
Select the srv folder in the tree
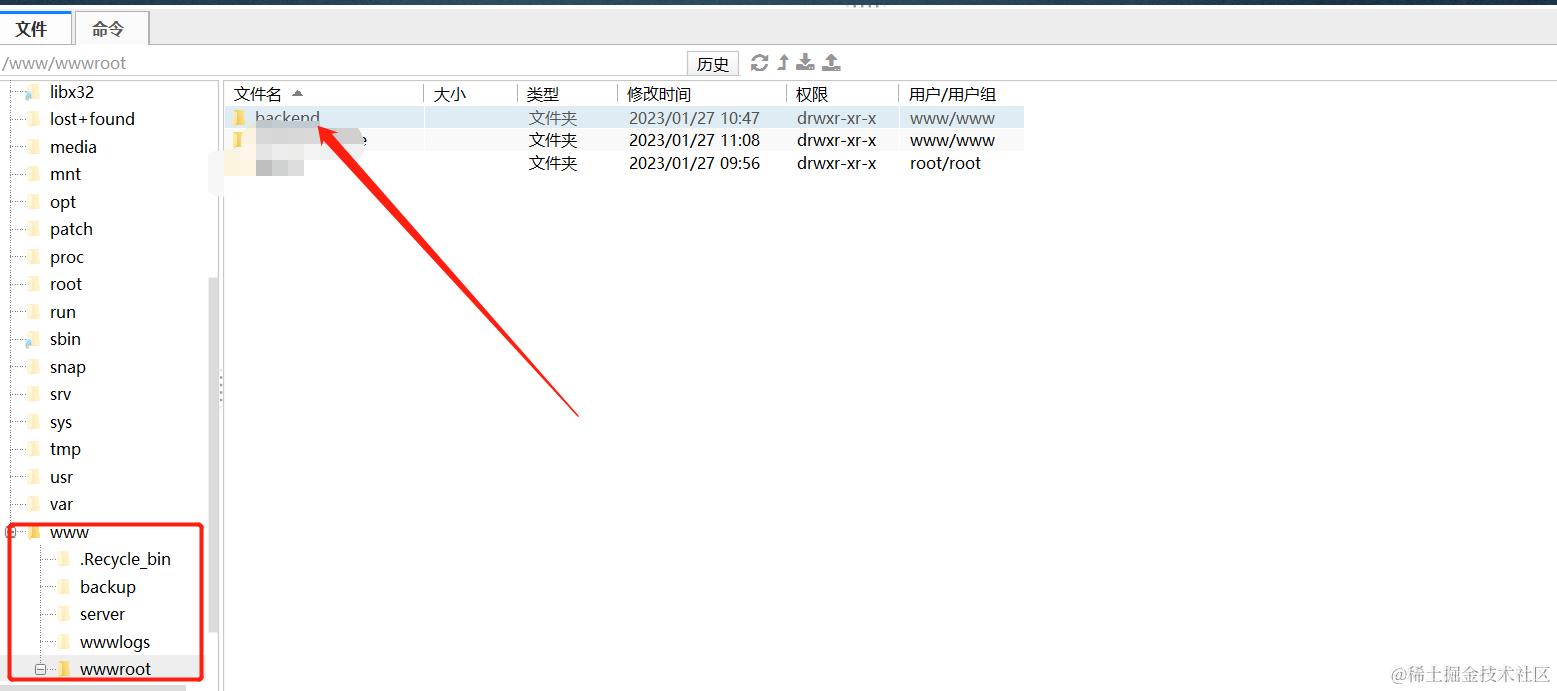61,394
